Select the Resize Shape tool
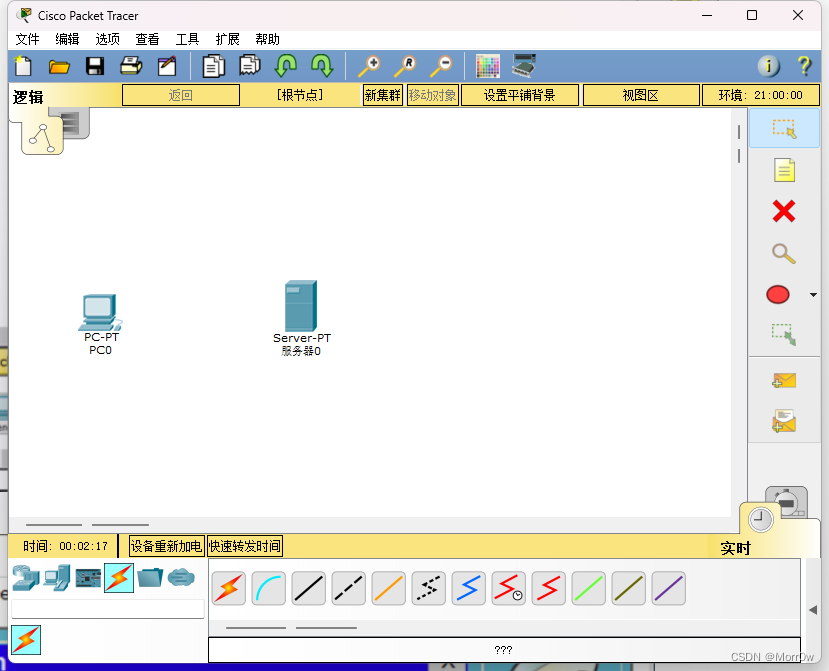 coord(784,335)
